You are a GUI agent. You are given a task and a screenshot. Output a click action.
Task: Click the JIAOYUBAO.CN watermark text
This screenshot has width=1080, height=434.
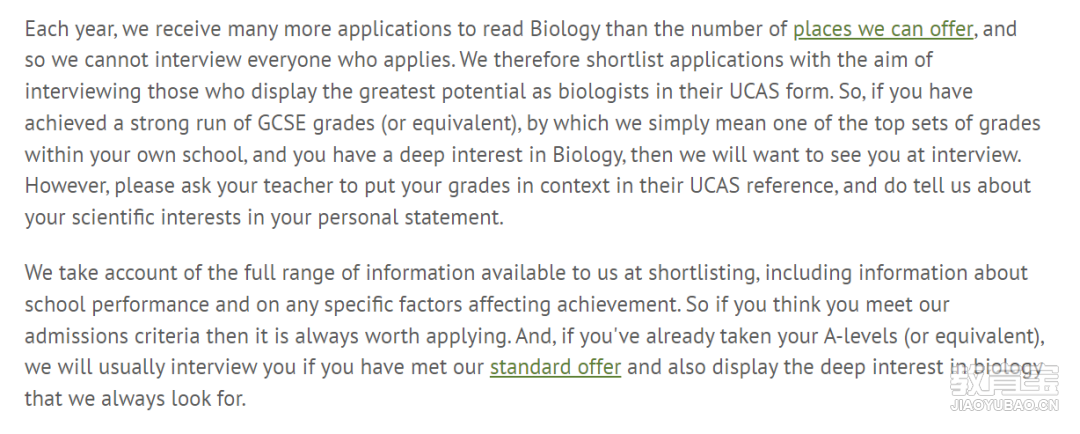tap(1004, 405)
